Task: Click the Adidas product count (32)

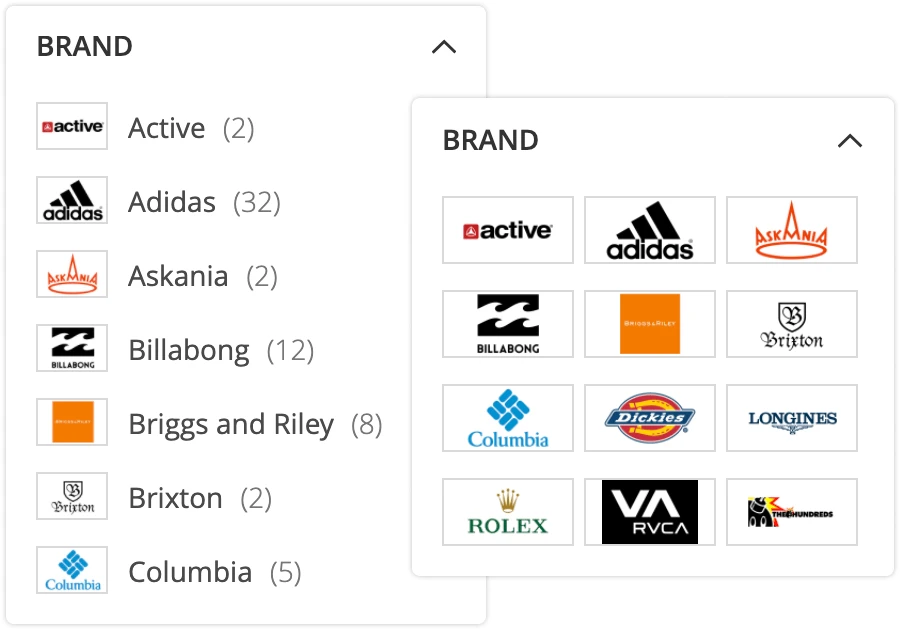Action: click(258, 201)
